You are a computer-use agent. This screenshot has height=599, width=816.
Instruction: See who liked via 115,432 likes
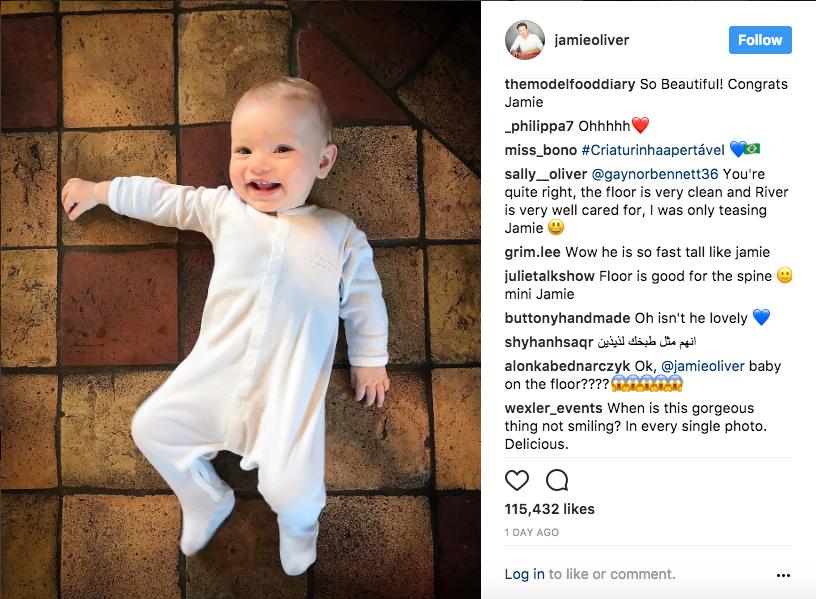(x=549, y=509)
